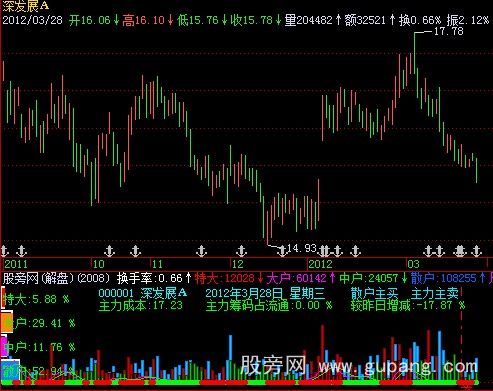Image resolution: width=493 pixels, height=391 pixels.
Task: Click the turnover 换0.66% in the header row
Action: pos(420,20)
